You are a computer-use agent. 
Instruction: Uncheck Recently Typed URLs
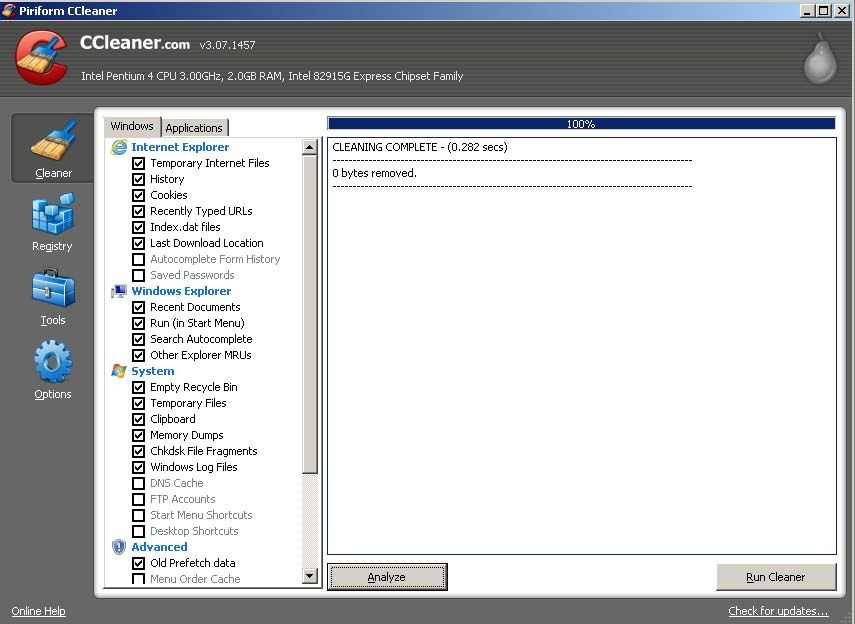[139, 211]
